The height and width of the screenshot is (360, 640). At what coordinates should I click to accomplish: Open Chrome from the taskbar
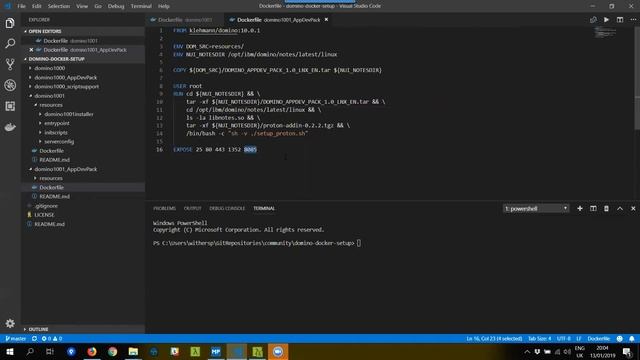click(x=113, y=351)
